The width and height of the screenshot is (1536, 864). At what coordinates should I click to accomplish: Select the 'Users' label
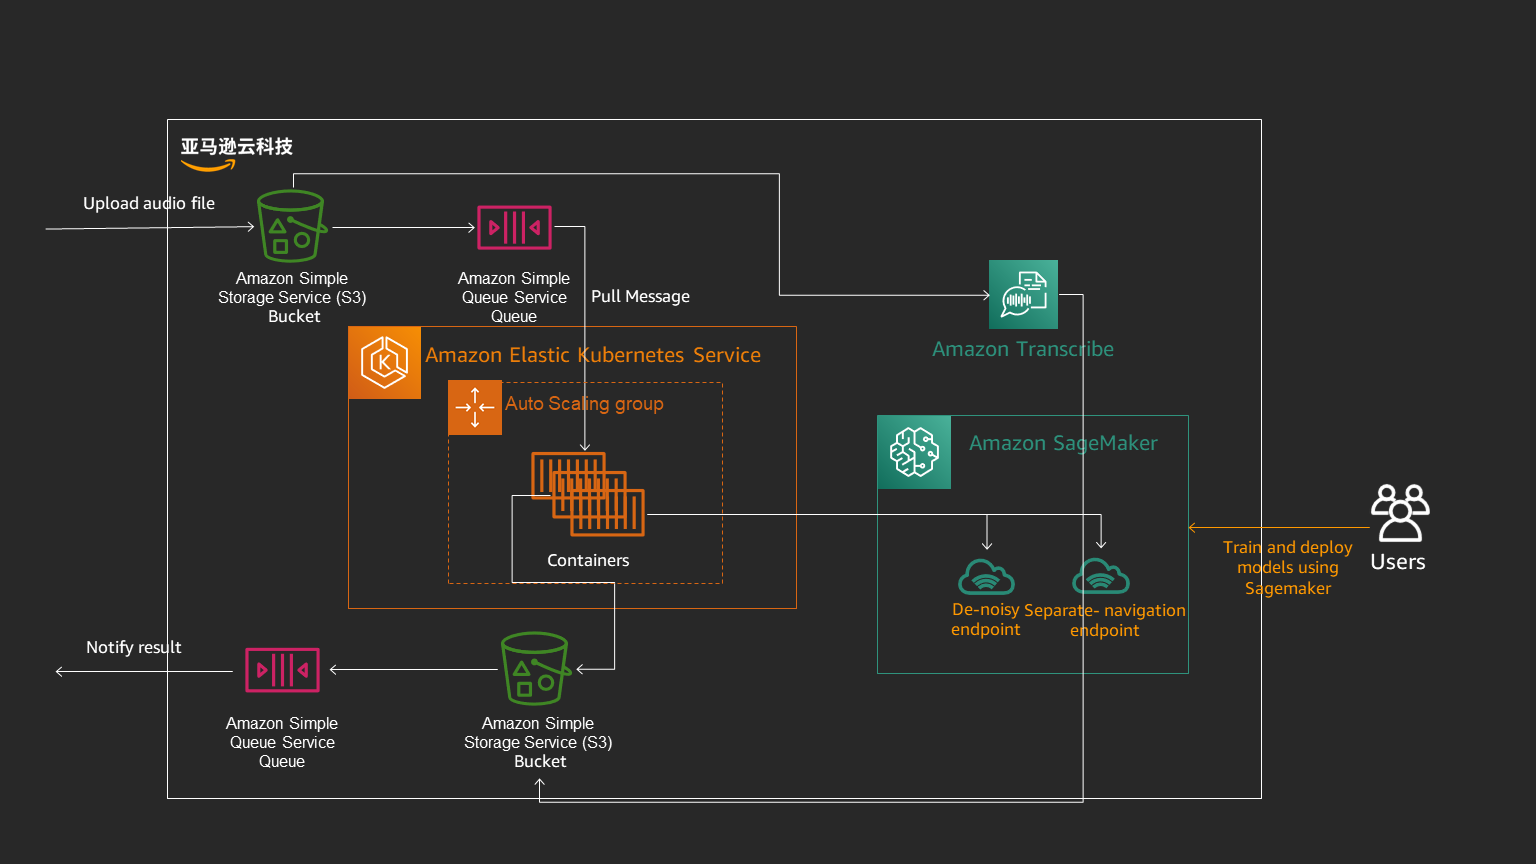point(1398,562)
